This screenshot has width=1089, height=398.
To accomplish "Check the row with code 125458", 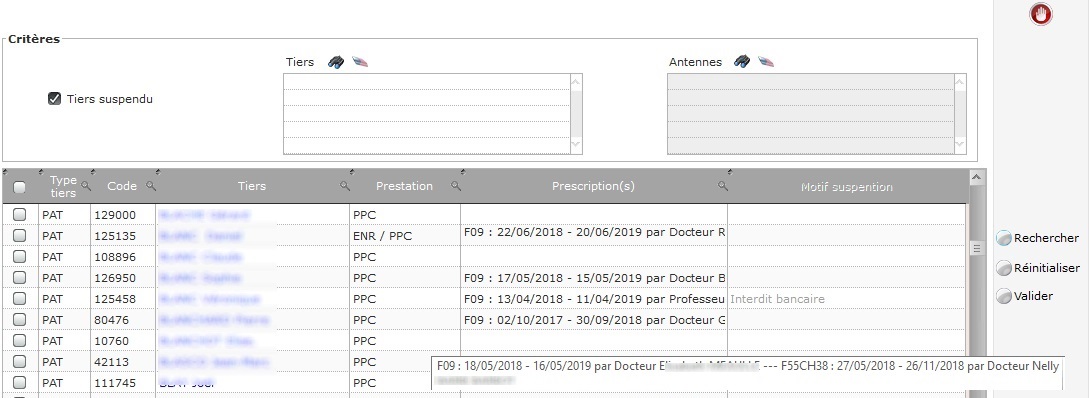I will click(x=19, y=299).
